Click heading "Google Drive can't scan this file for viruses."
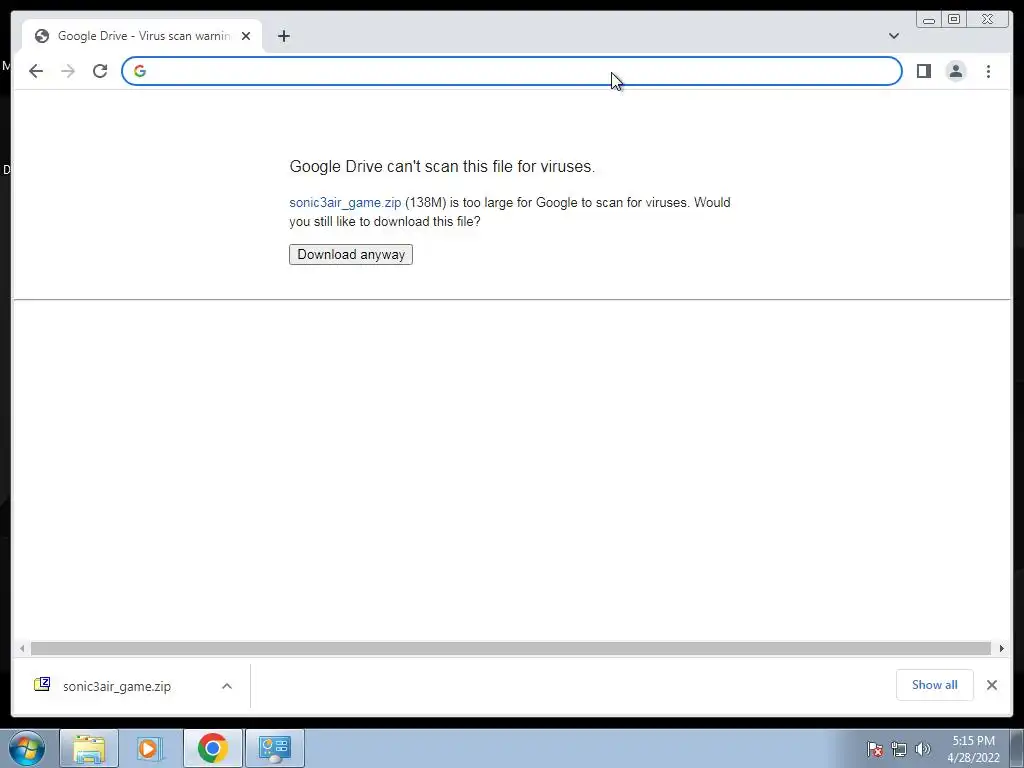Viewport: 1024px width, 768px height. tap(442, 167)
